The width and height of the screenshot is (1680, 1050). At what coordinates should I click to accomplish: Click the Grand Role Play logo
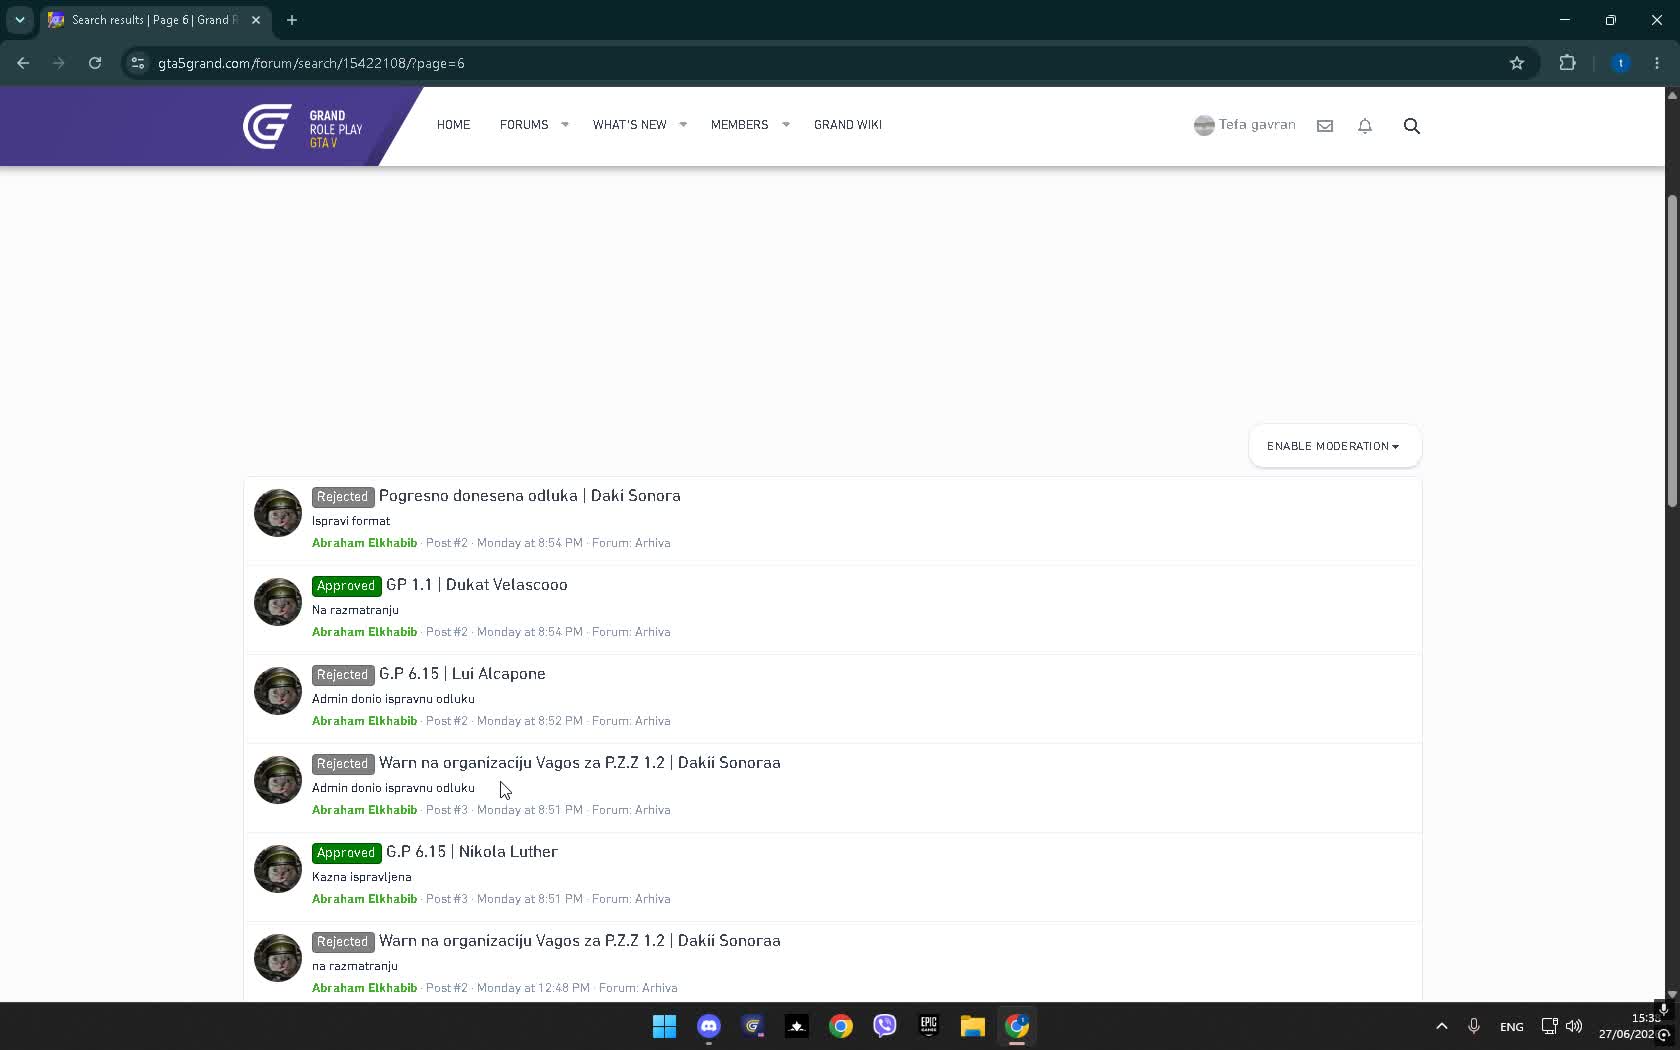[x=303, y=127]
